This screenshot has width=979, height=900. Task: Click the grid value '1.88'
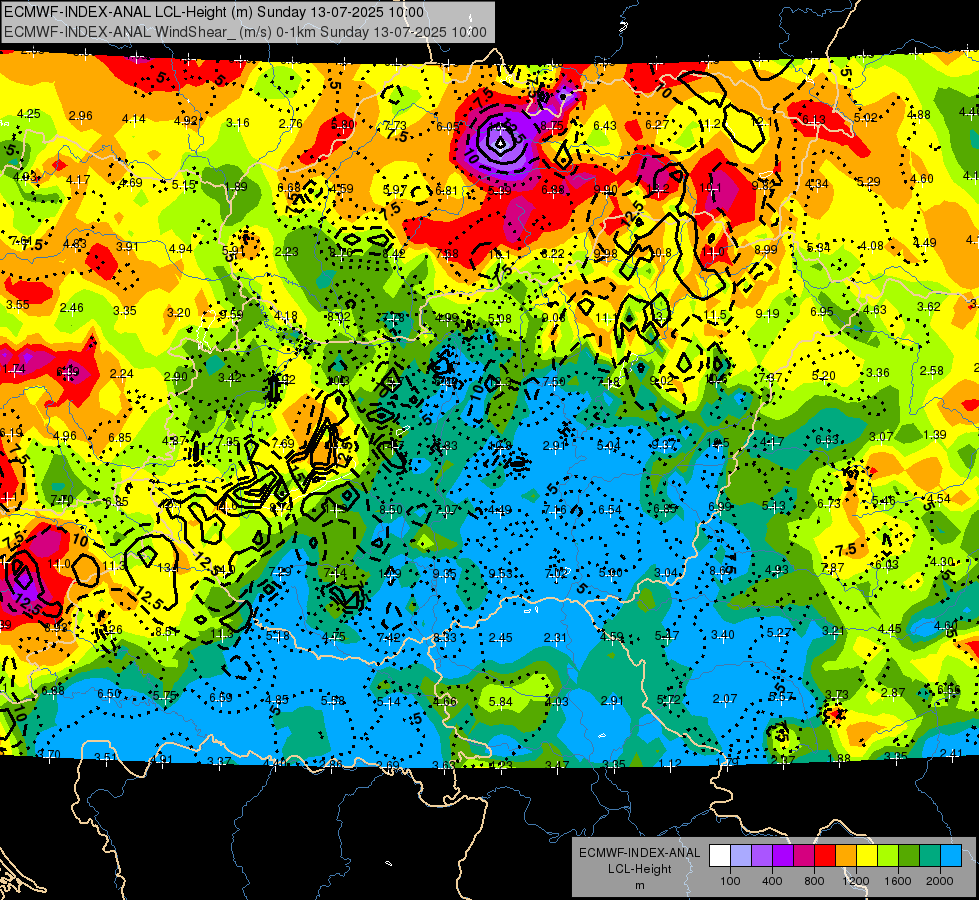[x=839, y=758]
